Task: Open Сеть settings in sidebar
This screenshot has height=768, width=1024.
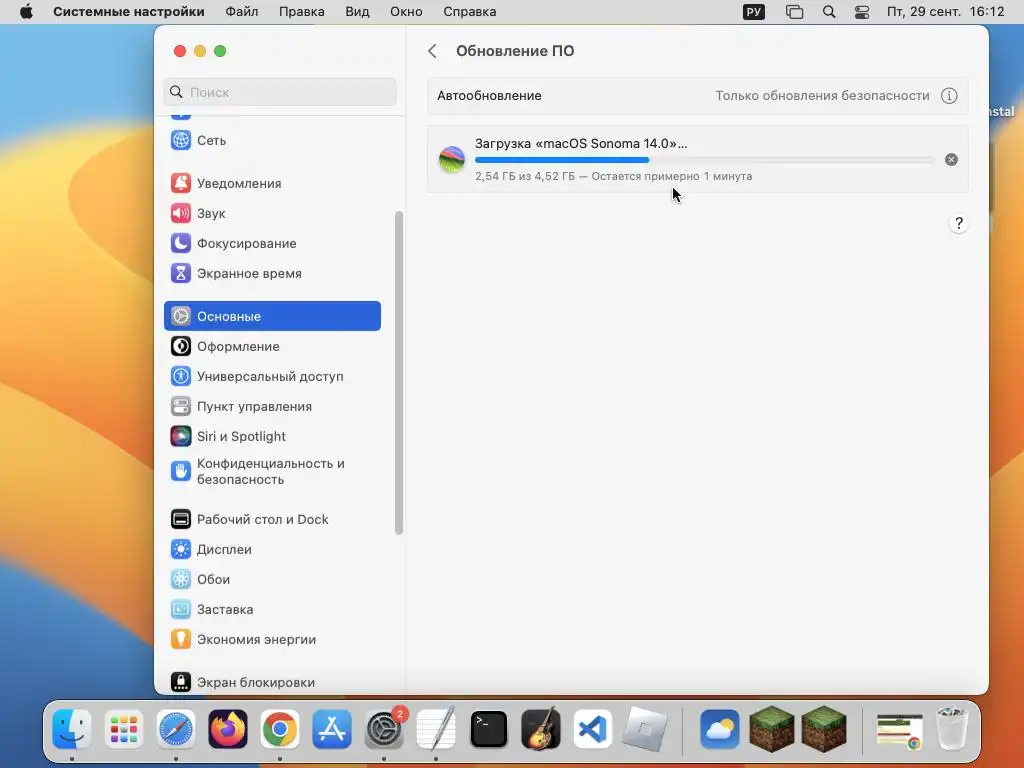Action: [272, 140]
